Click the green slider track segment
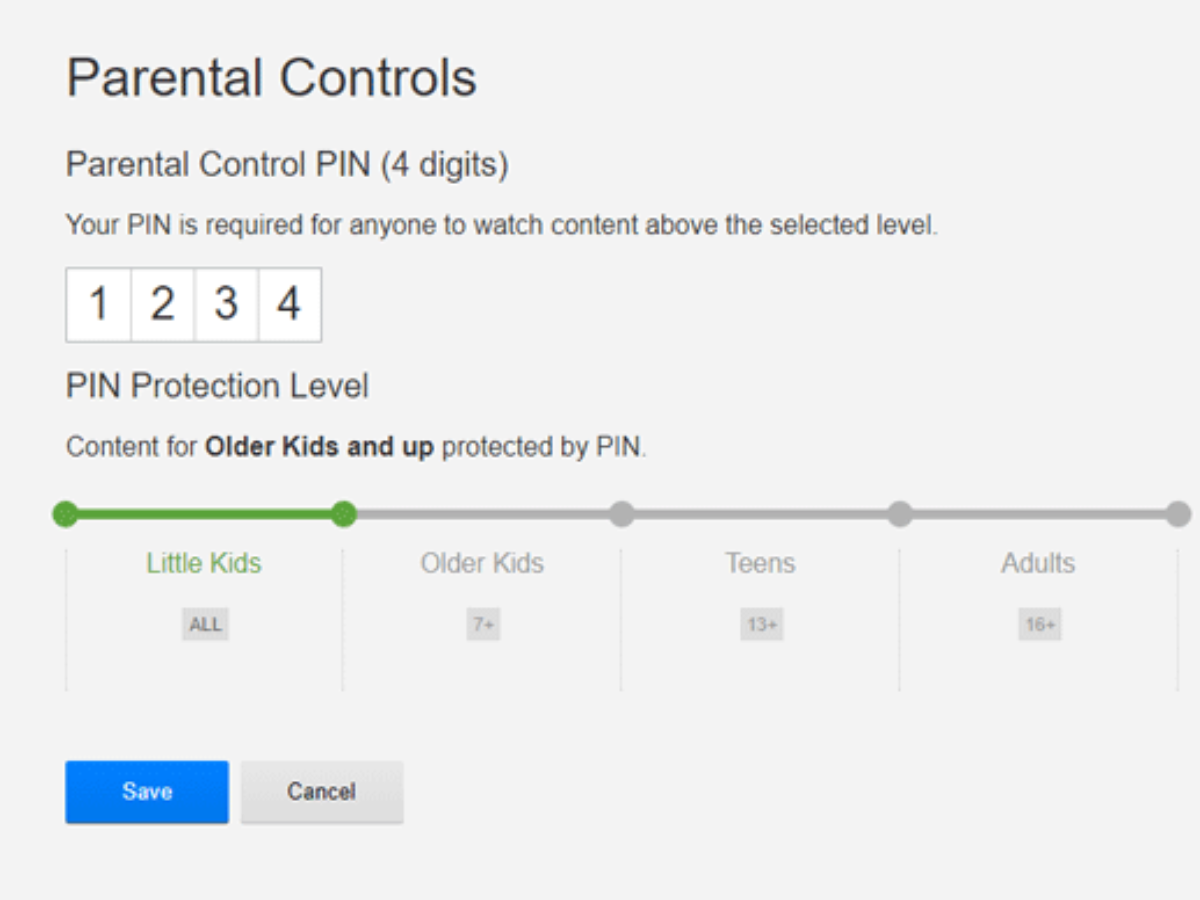 tap(204, 514)
